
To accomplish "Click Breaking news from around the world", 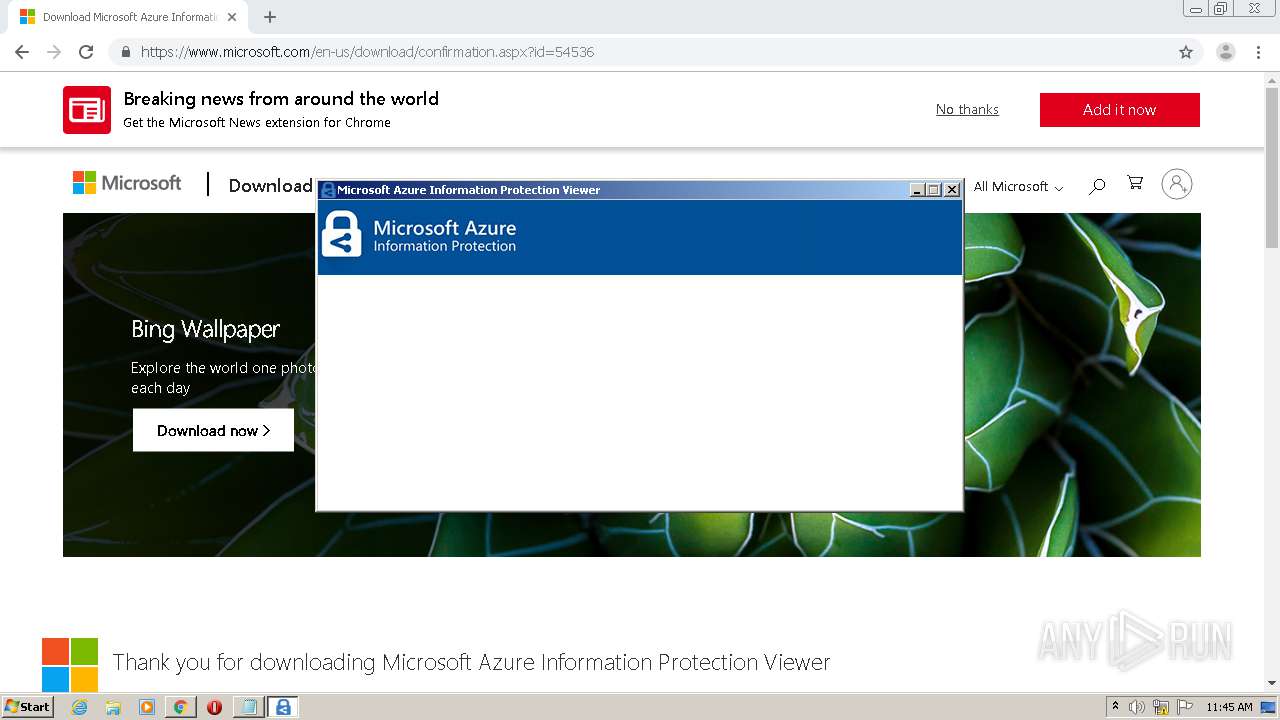I will click(x=281, y=98).
